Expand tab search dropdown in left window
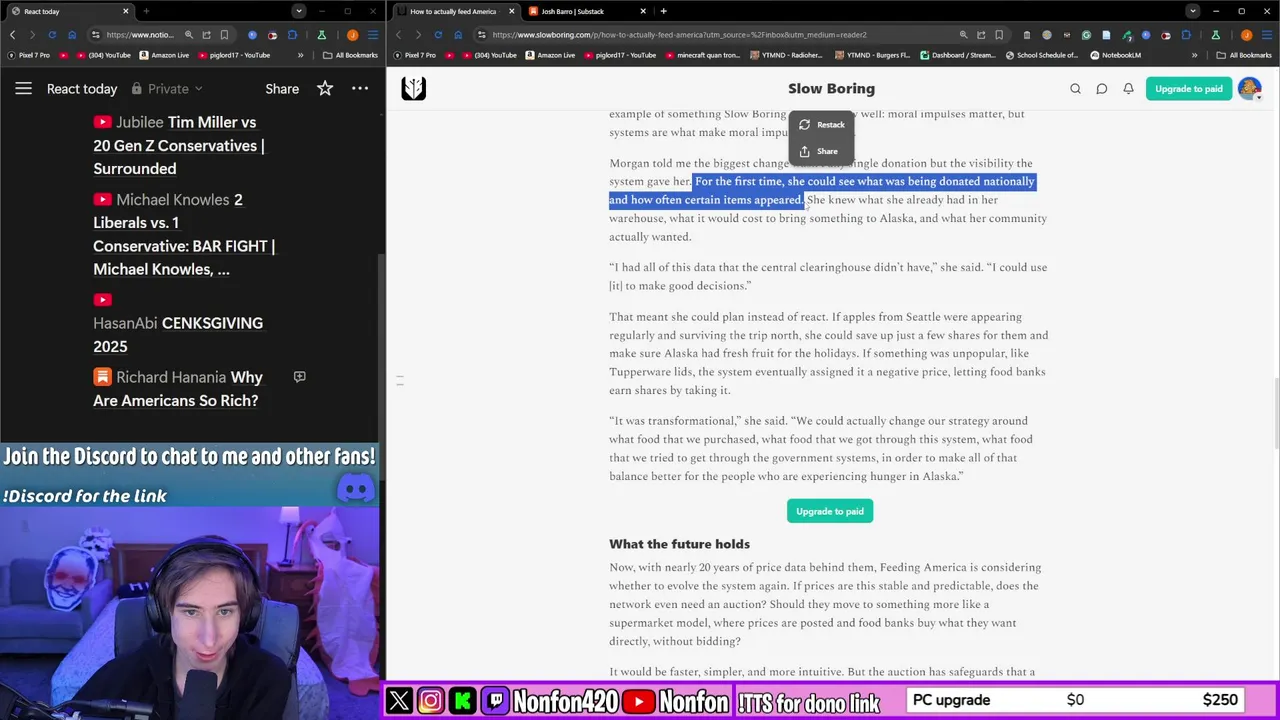The height and width of the screenshot is (720, 1280). click(x=299, y=11)
